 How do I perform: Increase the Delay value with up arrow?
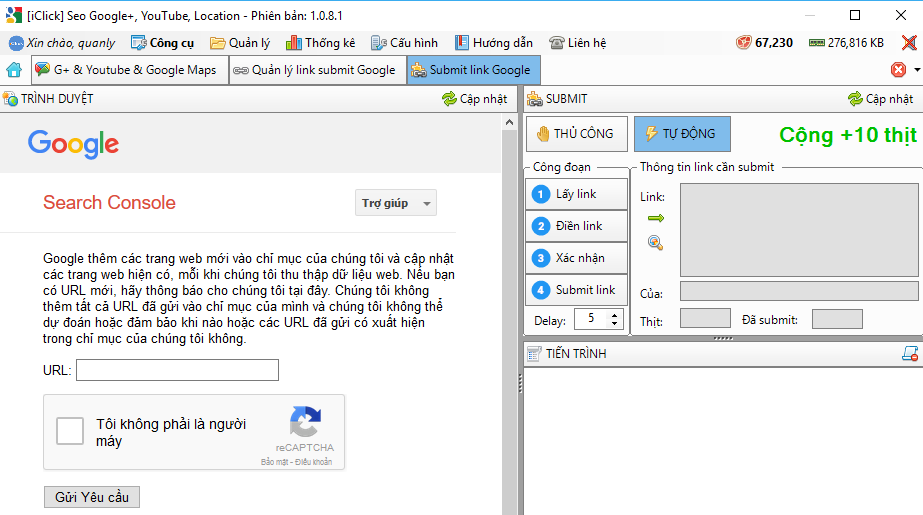615,315
